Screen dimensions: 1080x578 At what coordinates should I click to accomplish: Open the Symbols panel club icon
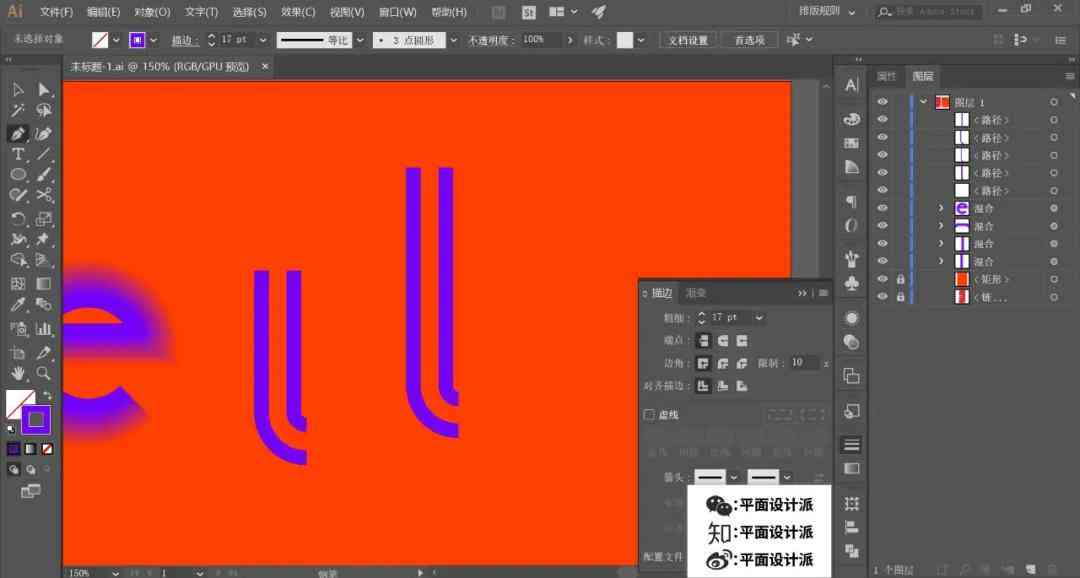tap(851, 283)
